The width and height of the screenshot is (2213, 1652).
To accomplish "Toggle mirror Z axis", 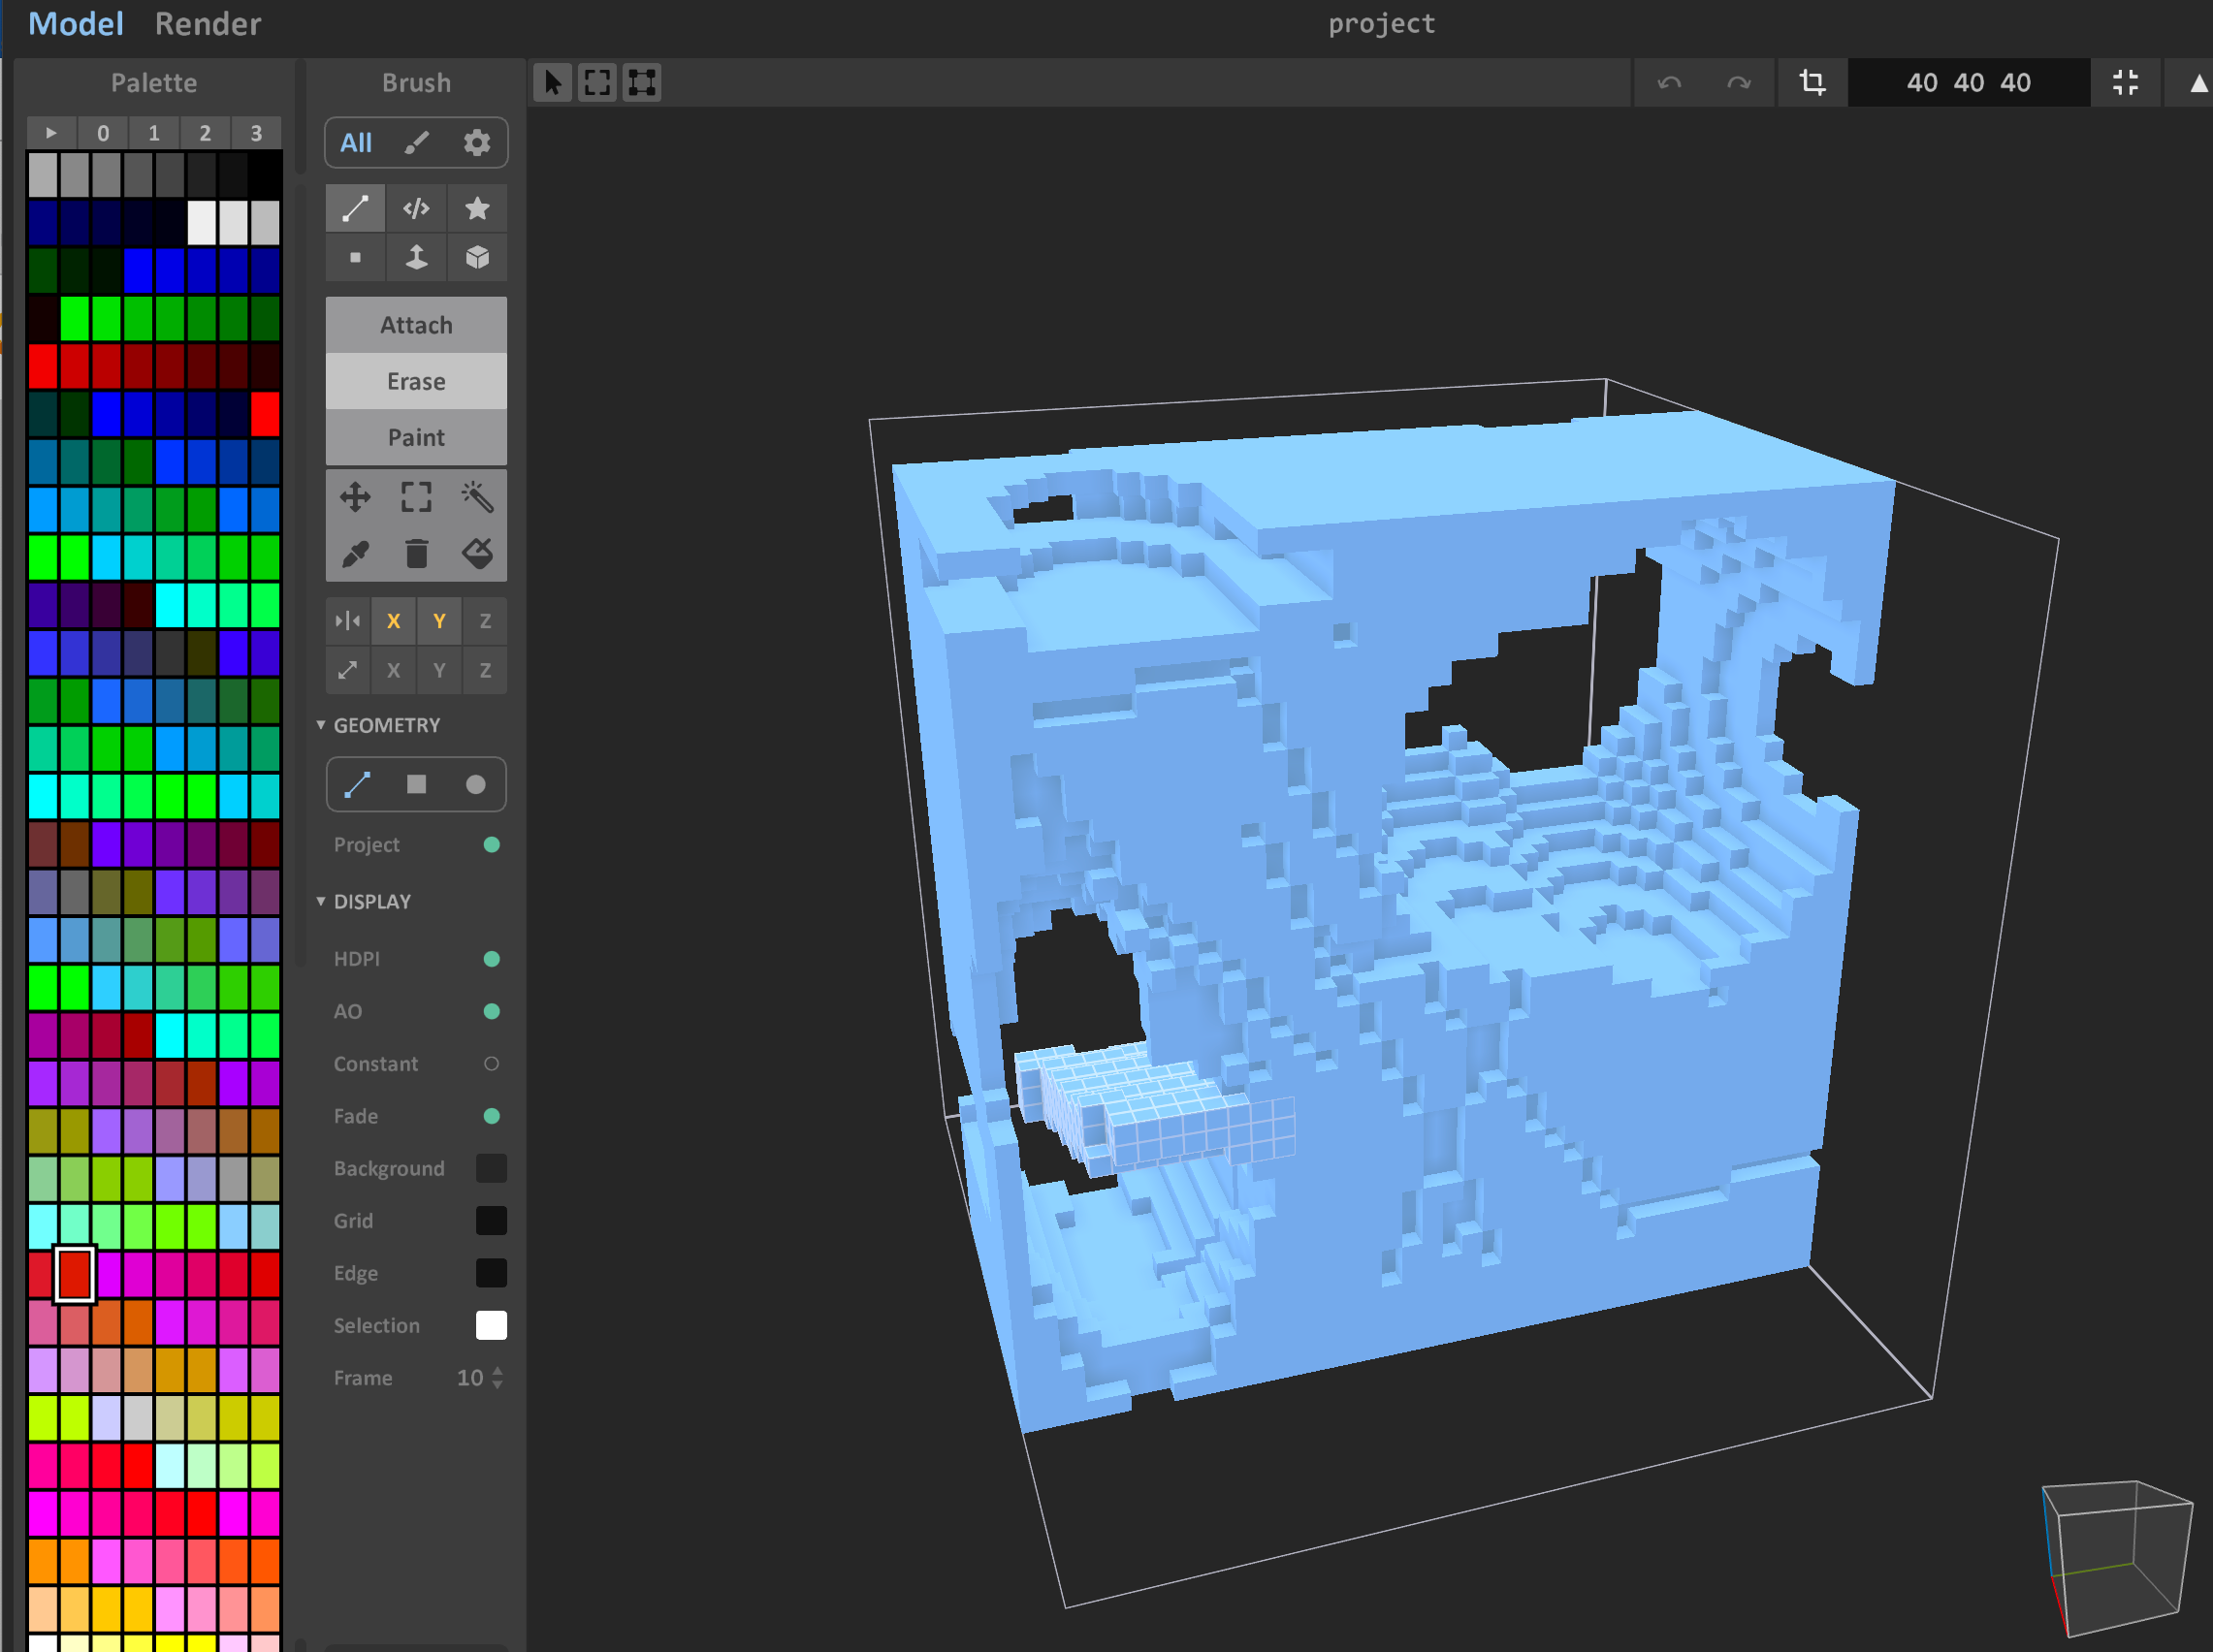I will pos(485,621).
